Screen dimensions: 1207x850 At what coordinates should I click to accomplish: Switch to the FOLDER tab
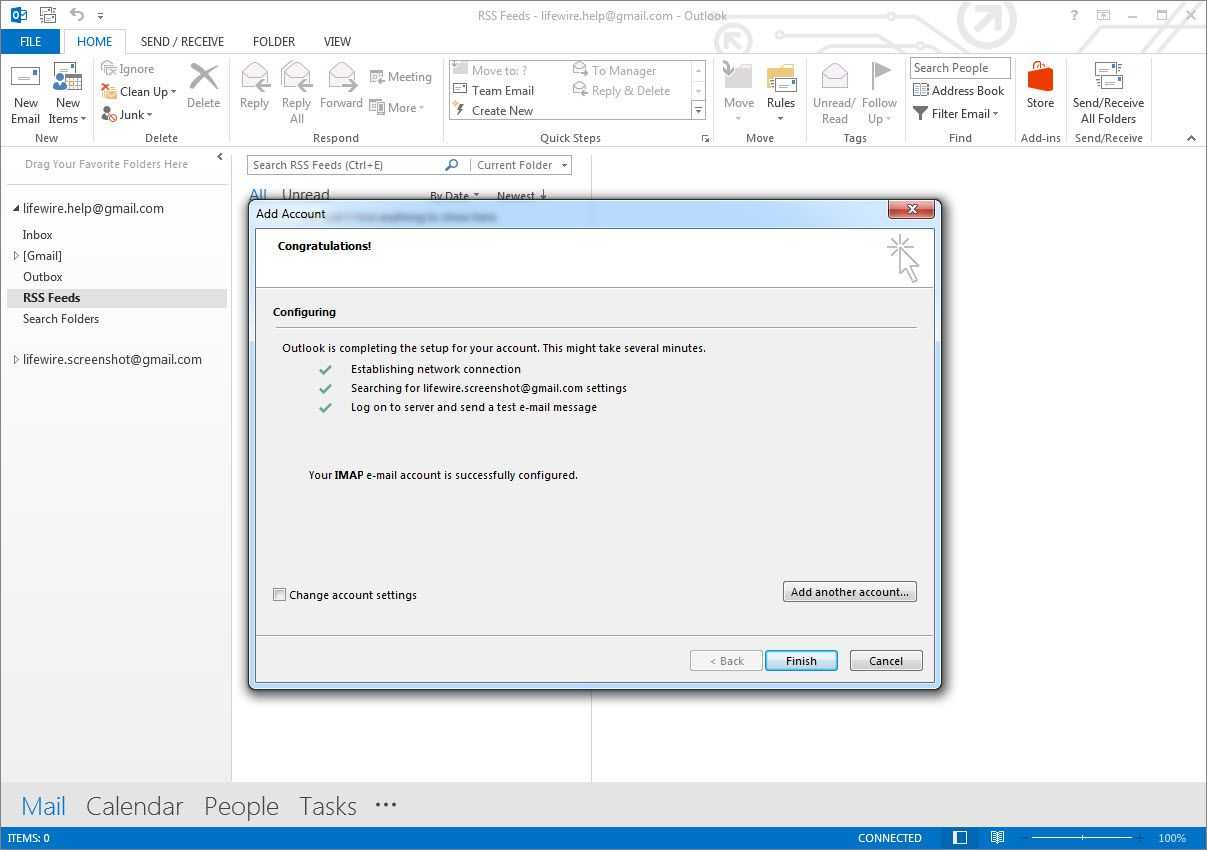pos(274,41)
